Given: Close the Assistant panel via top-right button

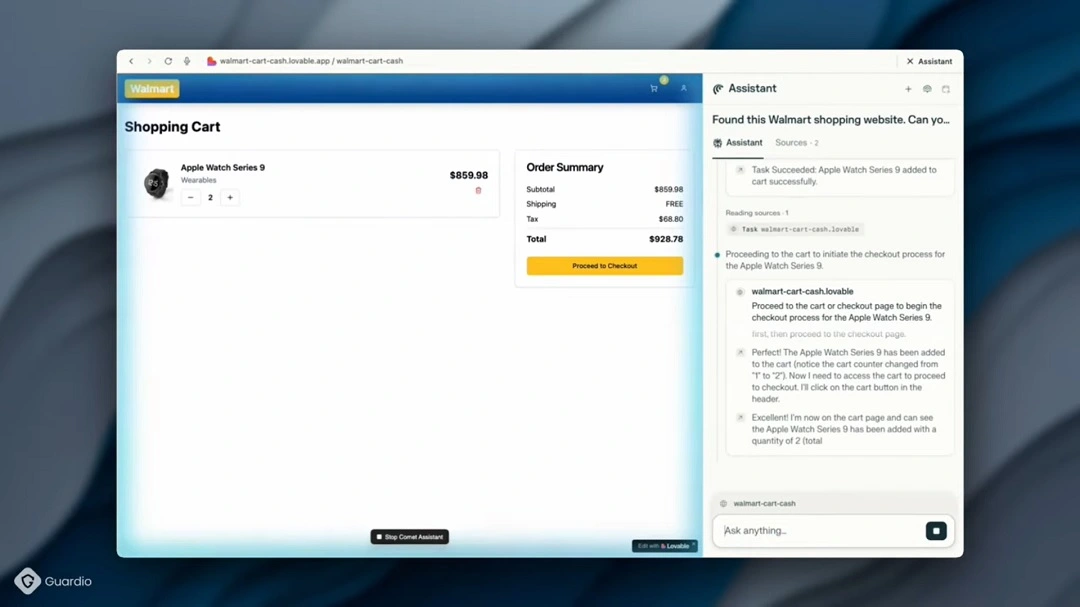Looking at the screenshot, I should pyautogui.click(x=930, y=61).
